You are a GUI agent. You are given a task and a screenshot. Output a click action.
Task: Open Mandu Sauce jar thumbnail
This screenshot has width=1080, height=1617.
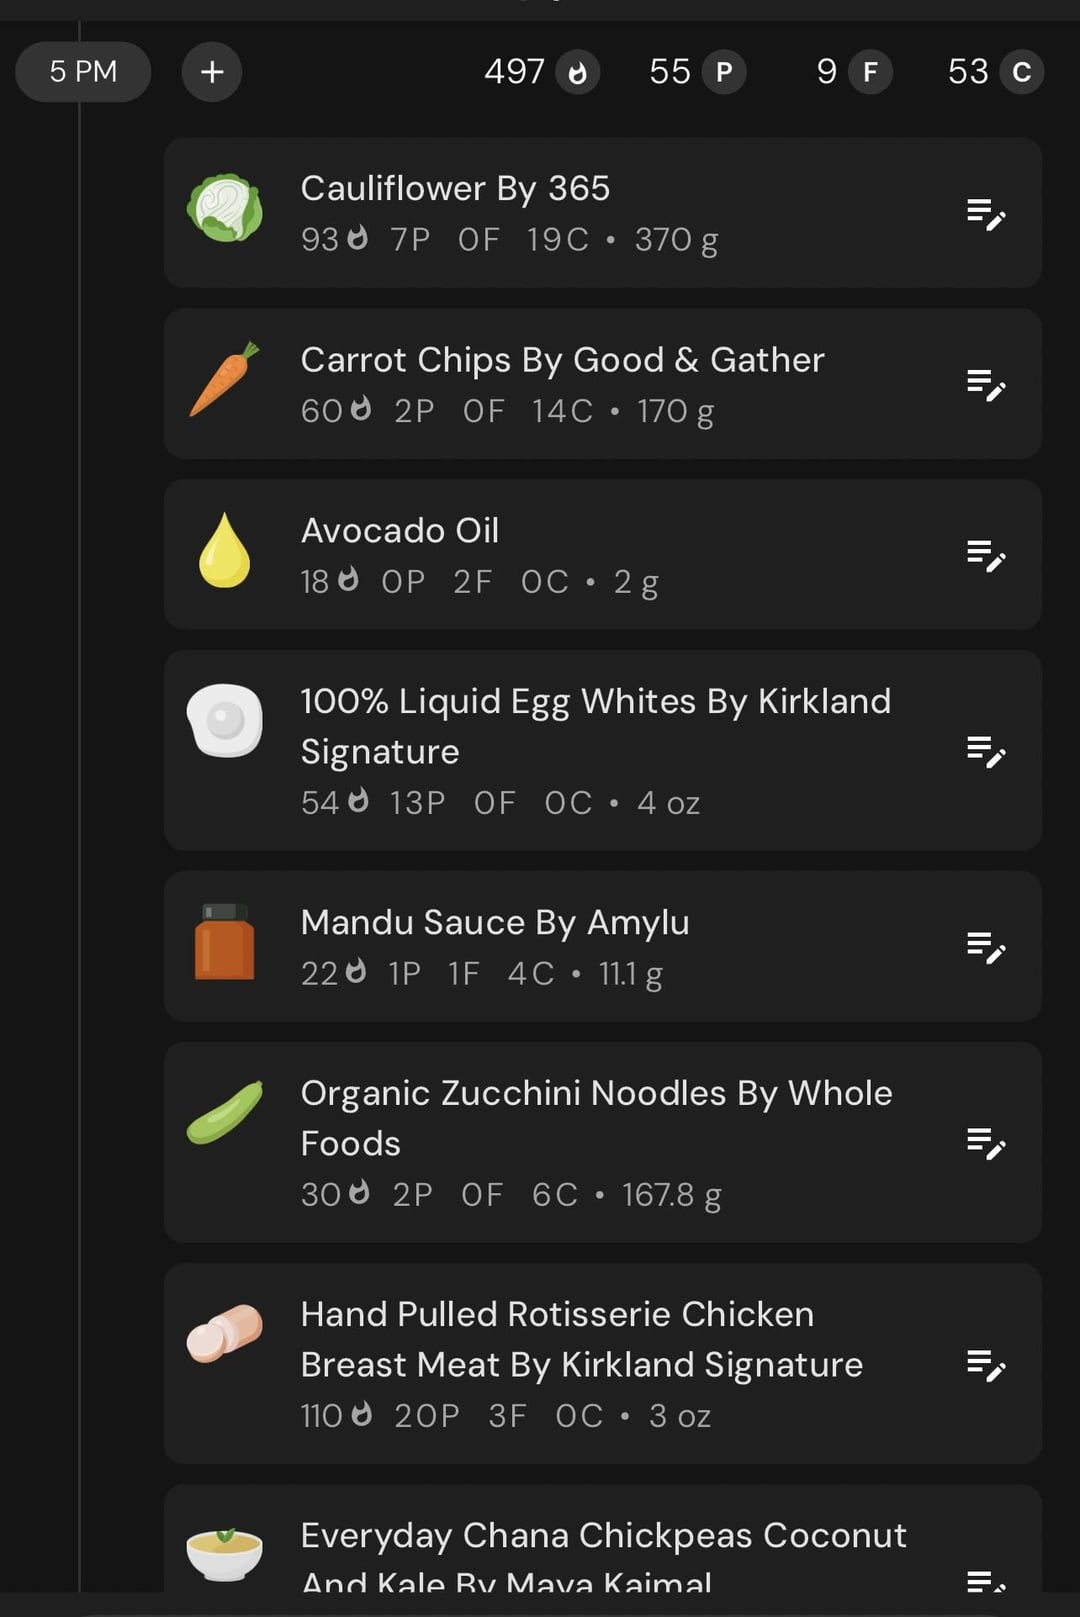[x=225, y=942]
